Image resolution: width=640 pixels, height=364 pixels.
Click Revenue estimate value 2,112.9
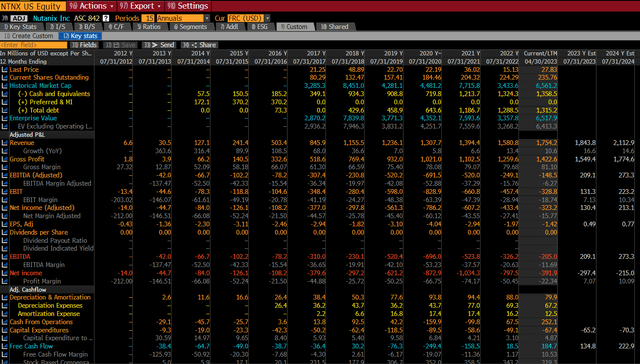point(623,143)
